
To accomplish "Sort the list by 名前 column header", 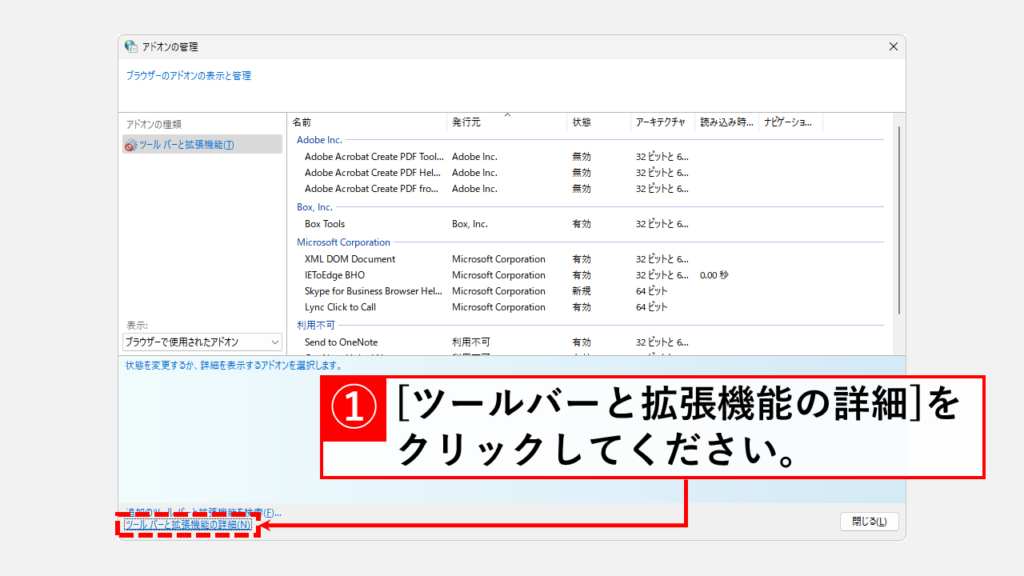I will [x=366, y=122].
